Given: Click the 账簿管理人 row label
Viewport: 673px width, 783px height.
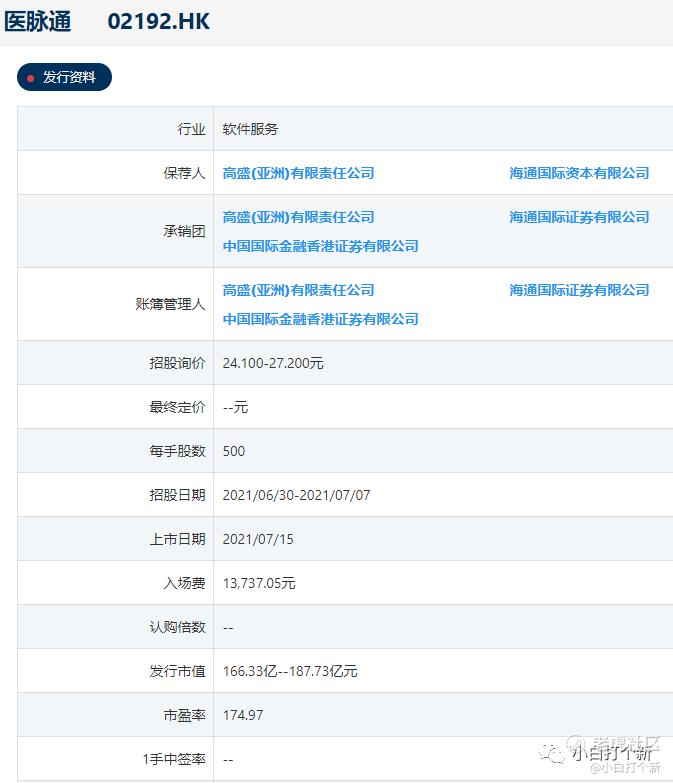Looking at the screenshot, I should 171,304.
